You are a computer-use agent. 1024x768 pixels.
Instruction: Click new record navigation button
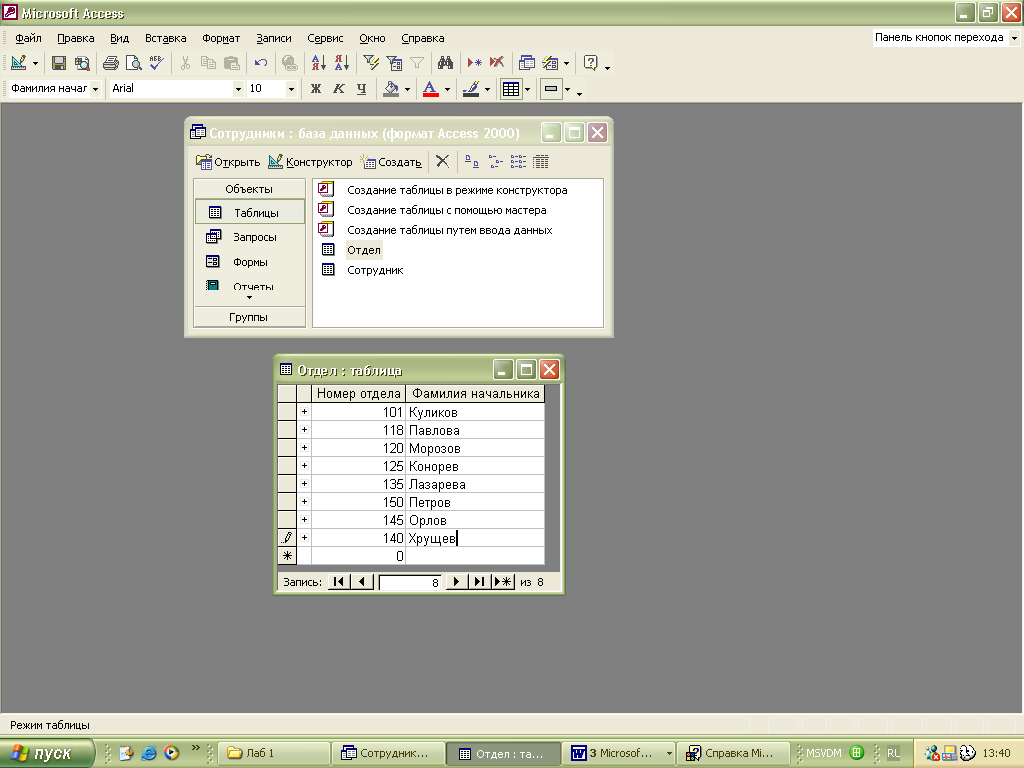tap(503, 582)
